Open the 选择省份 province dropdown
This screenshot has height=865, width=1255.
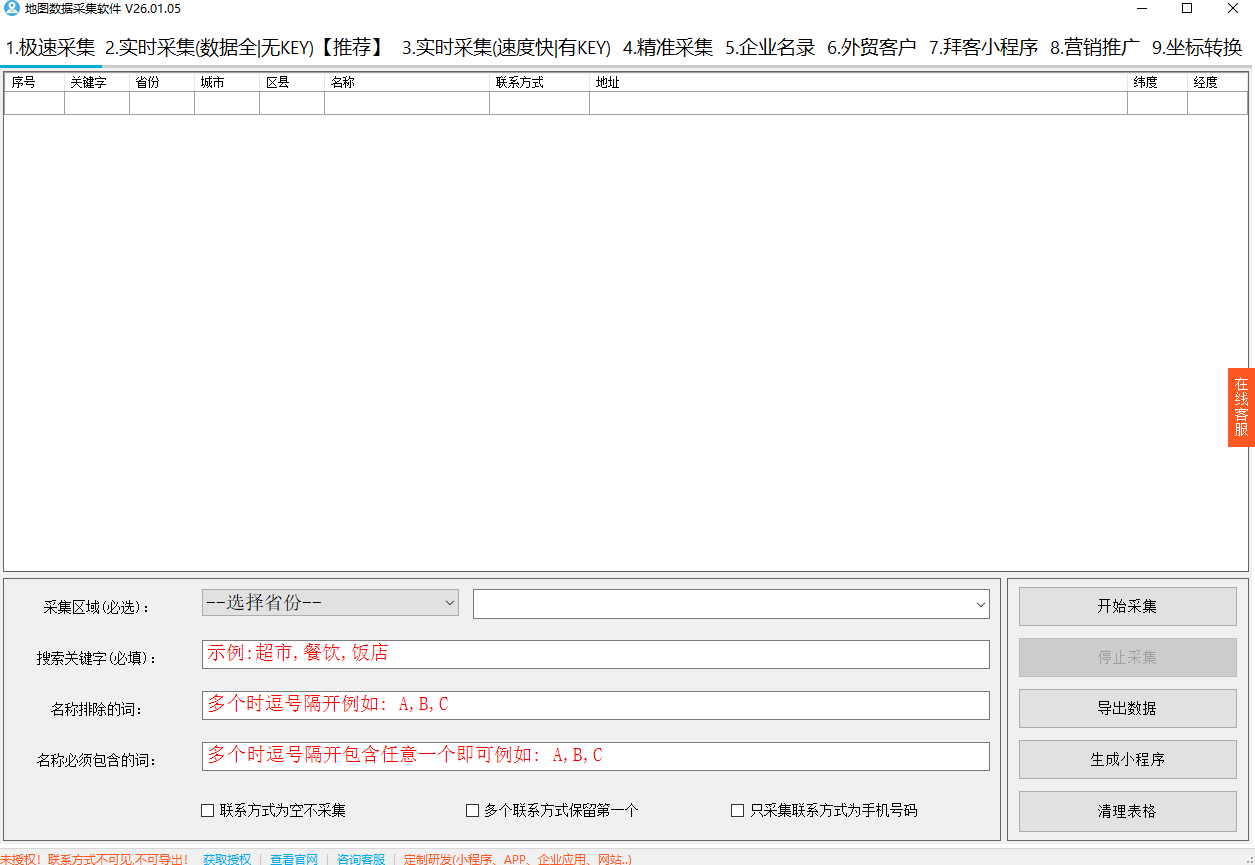click(330, 603)
